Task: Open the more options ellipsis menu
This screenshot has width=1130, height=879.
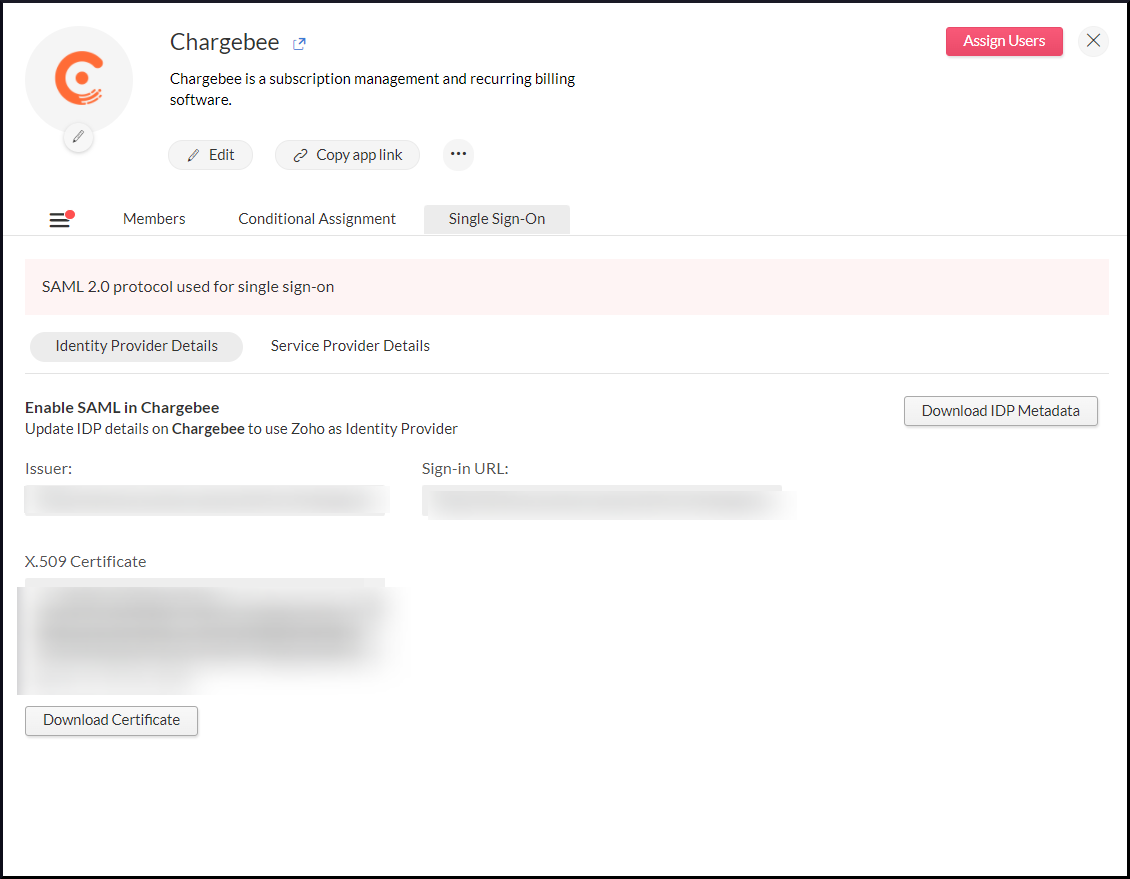Action: [458, 154]
